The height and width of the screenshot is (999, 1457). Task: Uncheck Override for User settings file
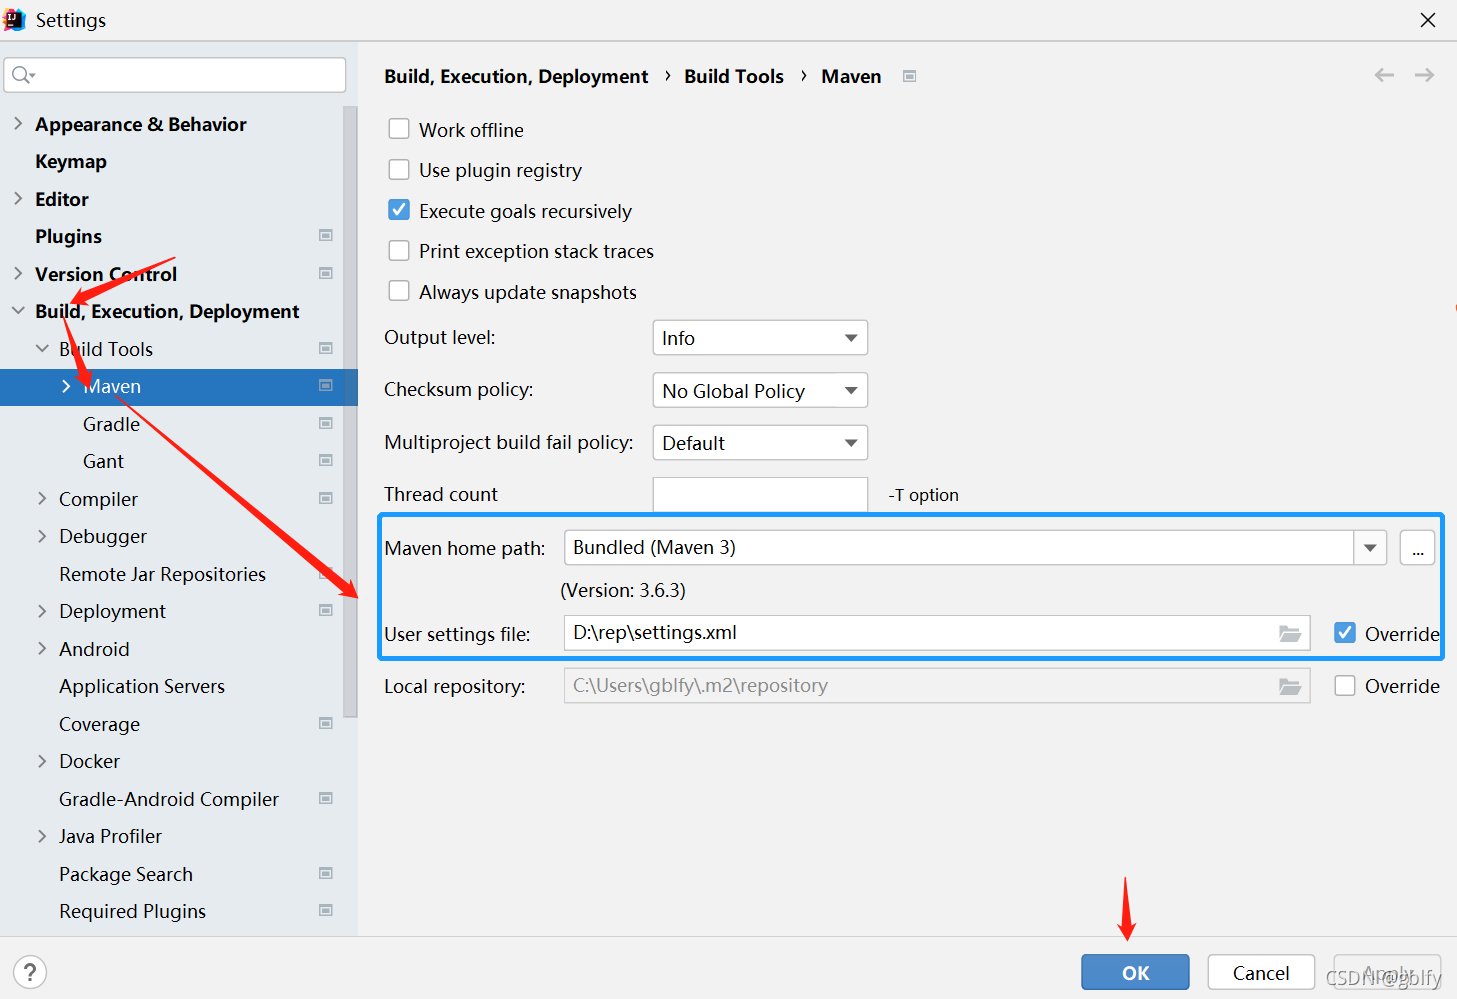tap(1345, 633)
